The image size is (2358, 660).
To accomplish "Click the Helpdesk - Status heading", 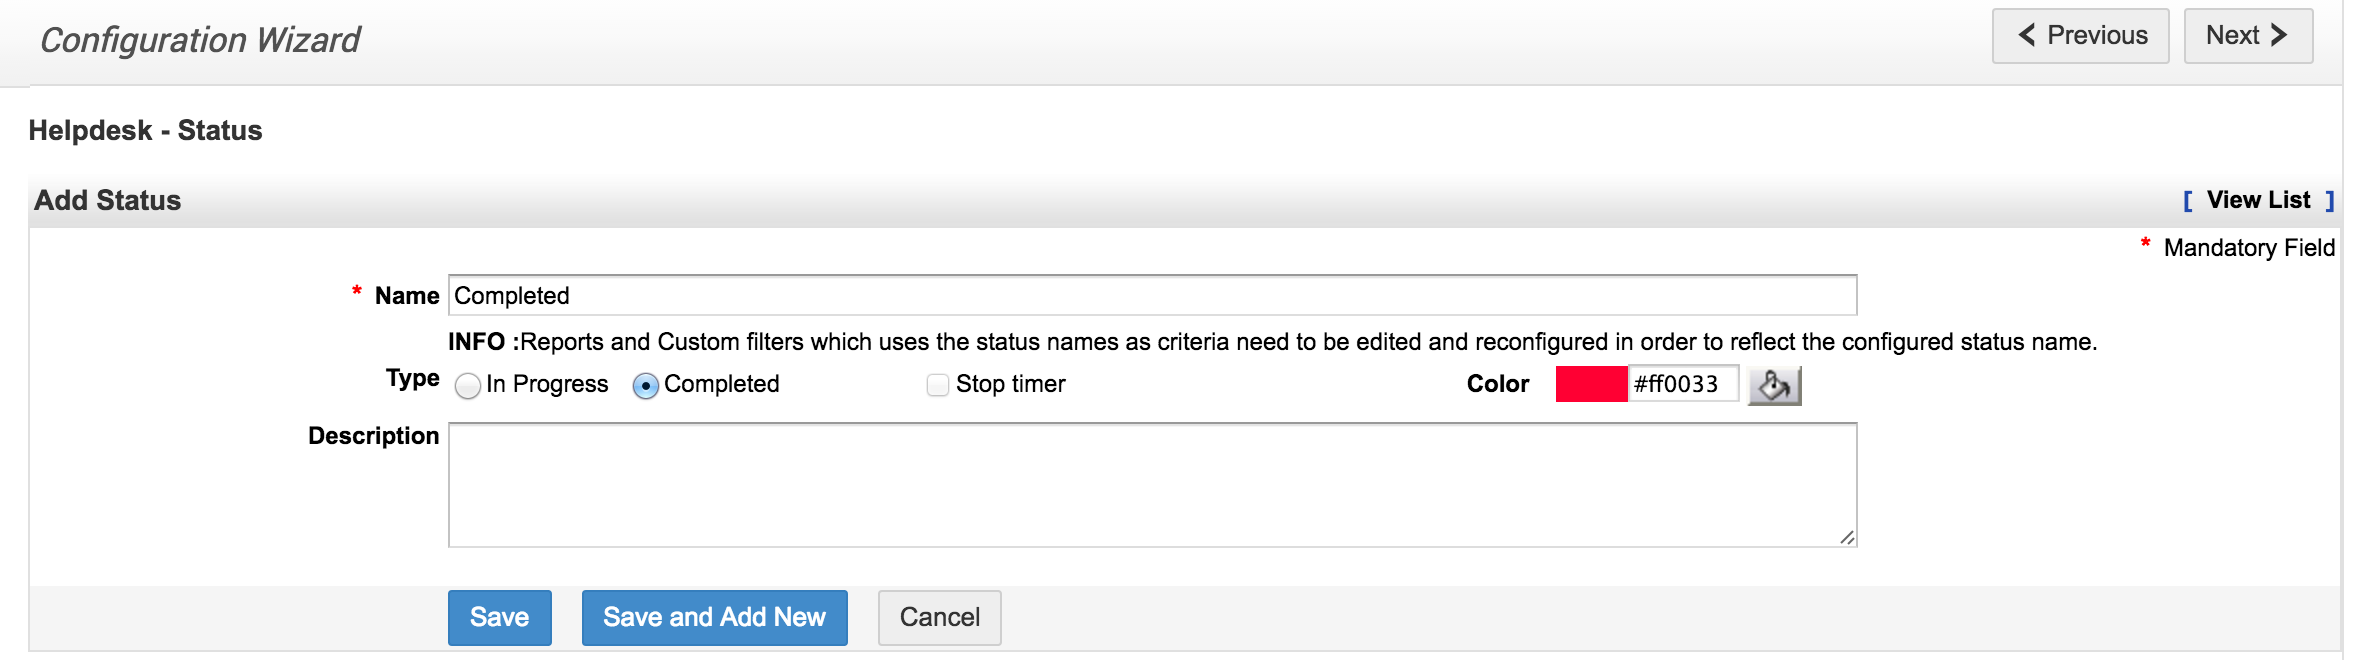I will tap(145, 130).
